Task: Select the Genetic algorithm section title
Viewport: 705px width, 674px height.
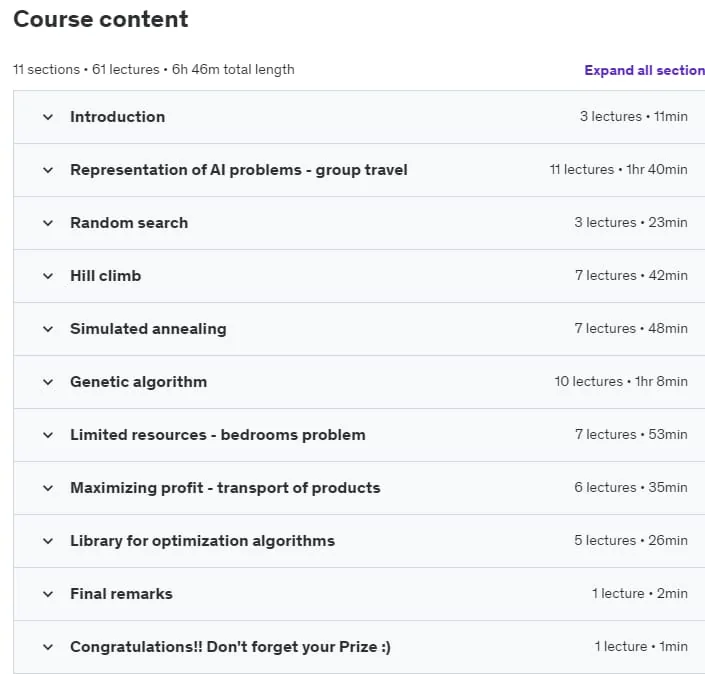Action: (138, 382)
